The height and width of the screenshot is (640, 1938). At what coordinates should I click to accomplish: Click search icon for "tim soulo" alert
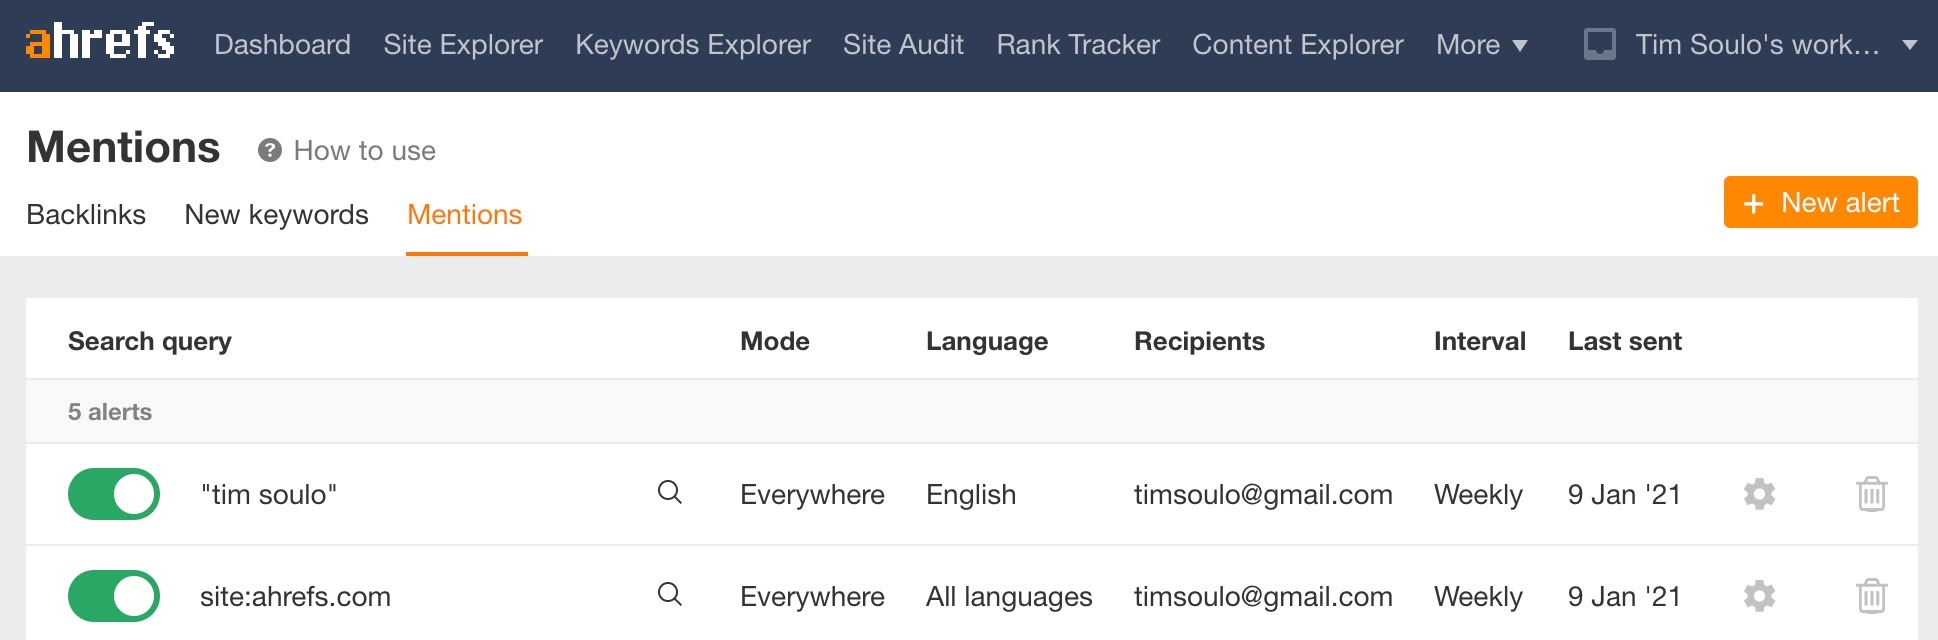pyautogui.click(x=669, y=492)
